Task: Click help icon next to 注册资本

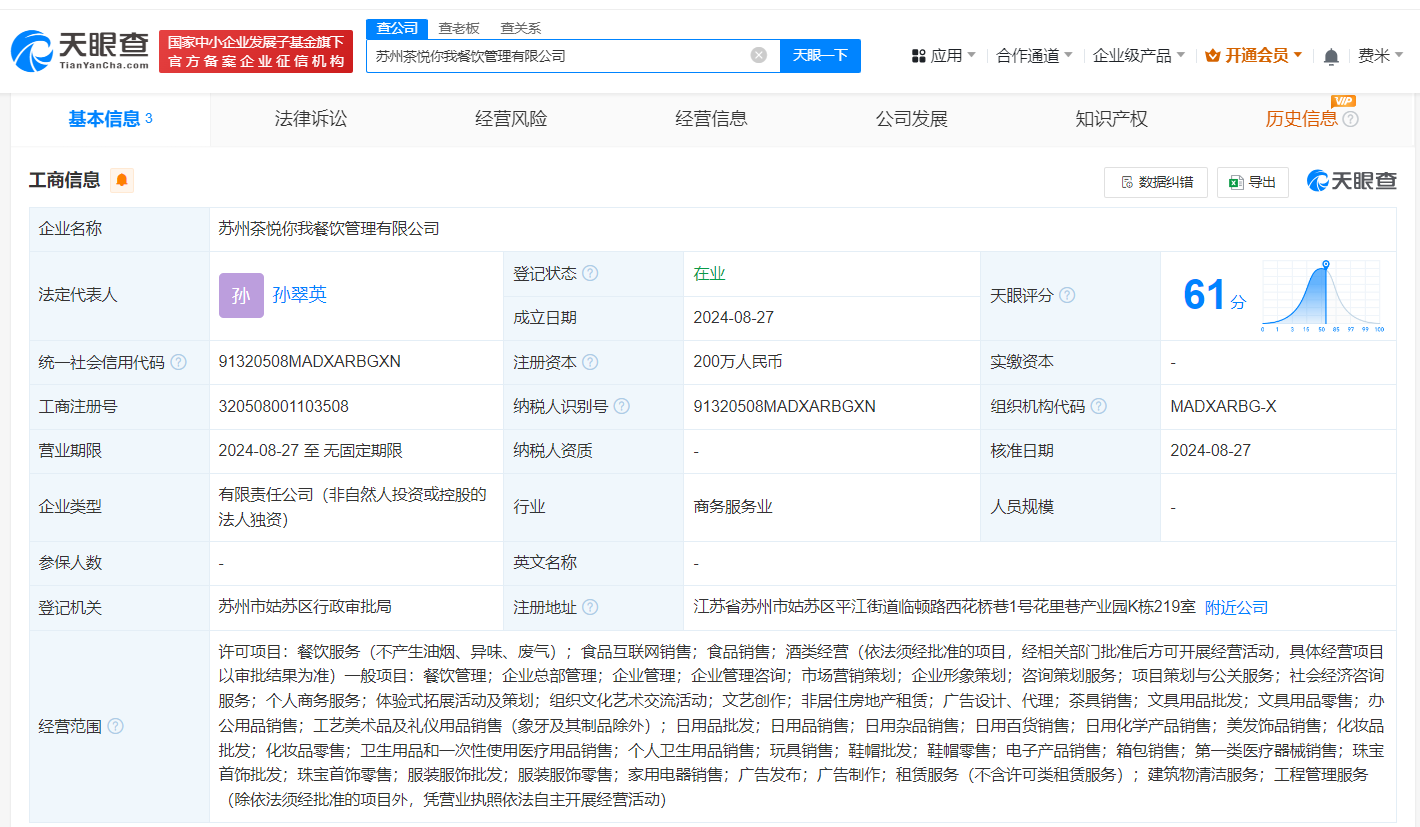Action: pos(590,362)
